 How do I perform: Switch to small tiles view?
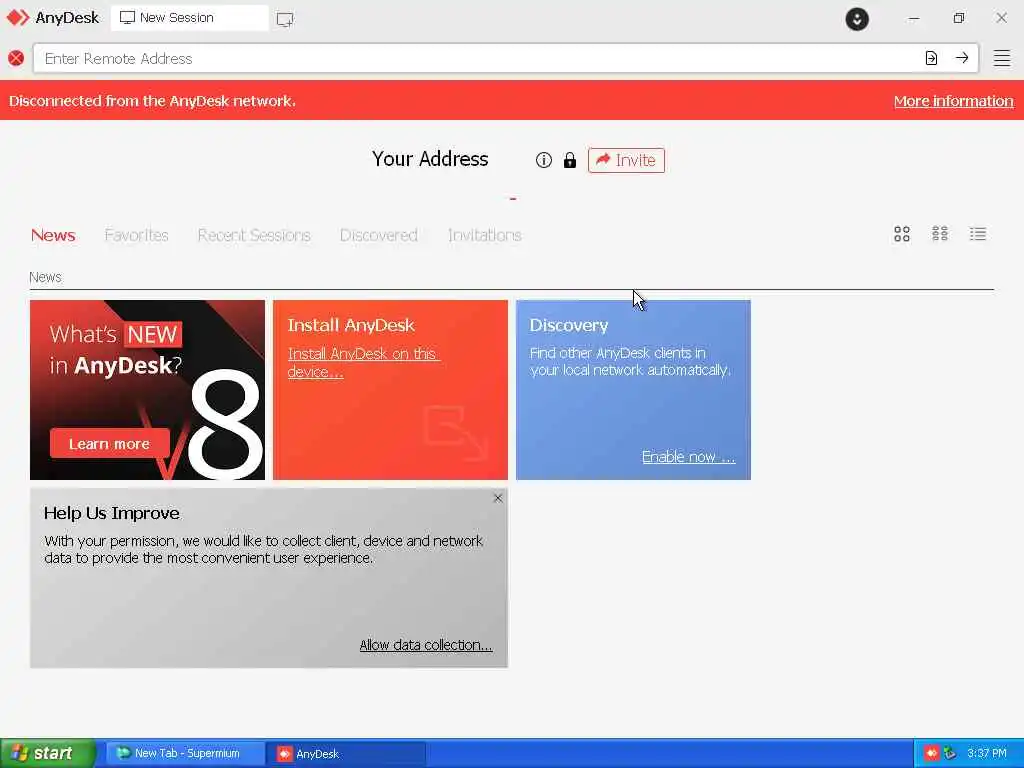pos(940,234)
